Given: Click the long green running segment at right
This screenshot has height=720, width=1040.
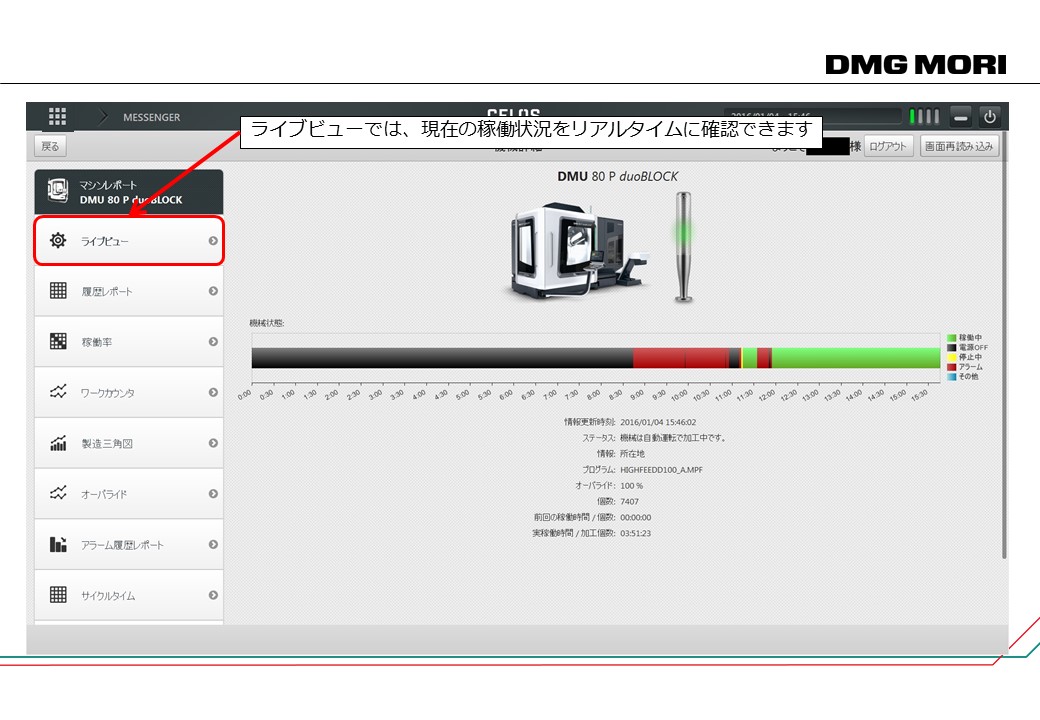Looking at the screenshot, I should (856, 358).
